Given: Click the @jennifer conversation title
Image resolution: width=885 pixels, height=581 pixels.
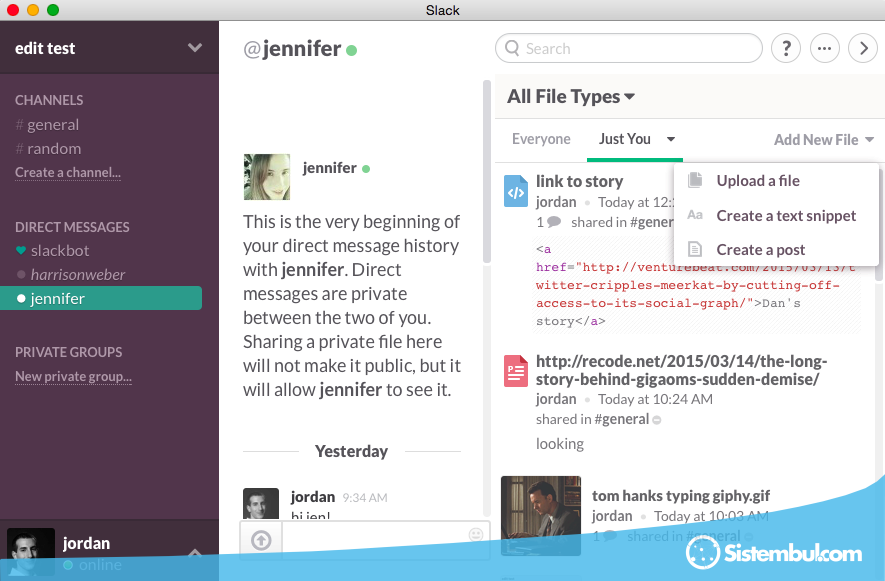Looking at the screenshot, I should point(292,49).
